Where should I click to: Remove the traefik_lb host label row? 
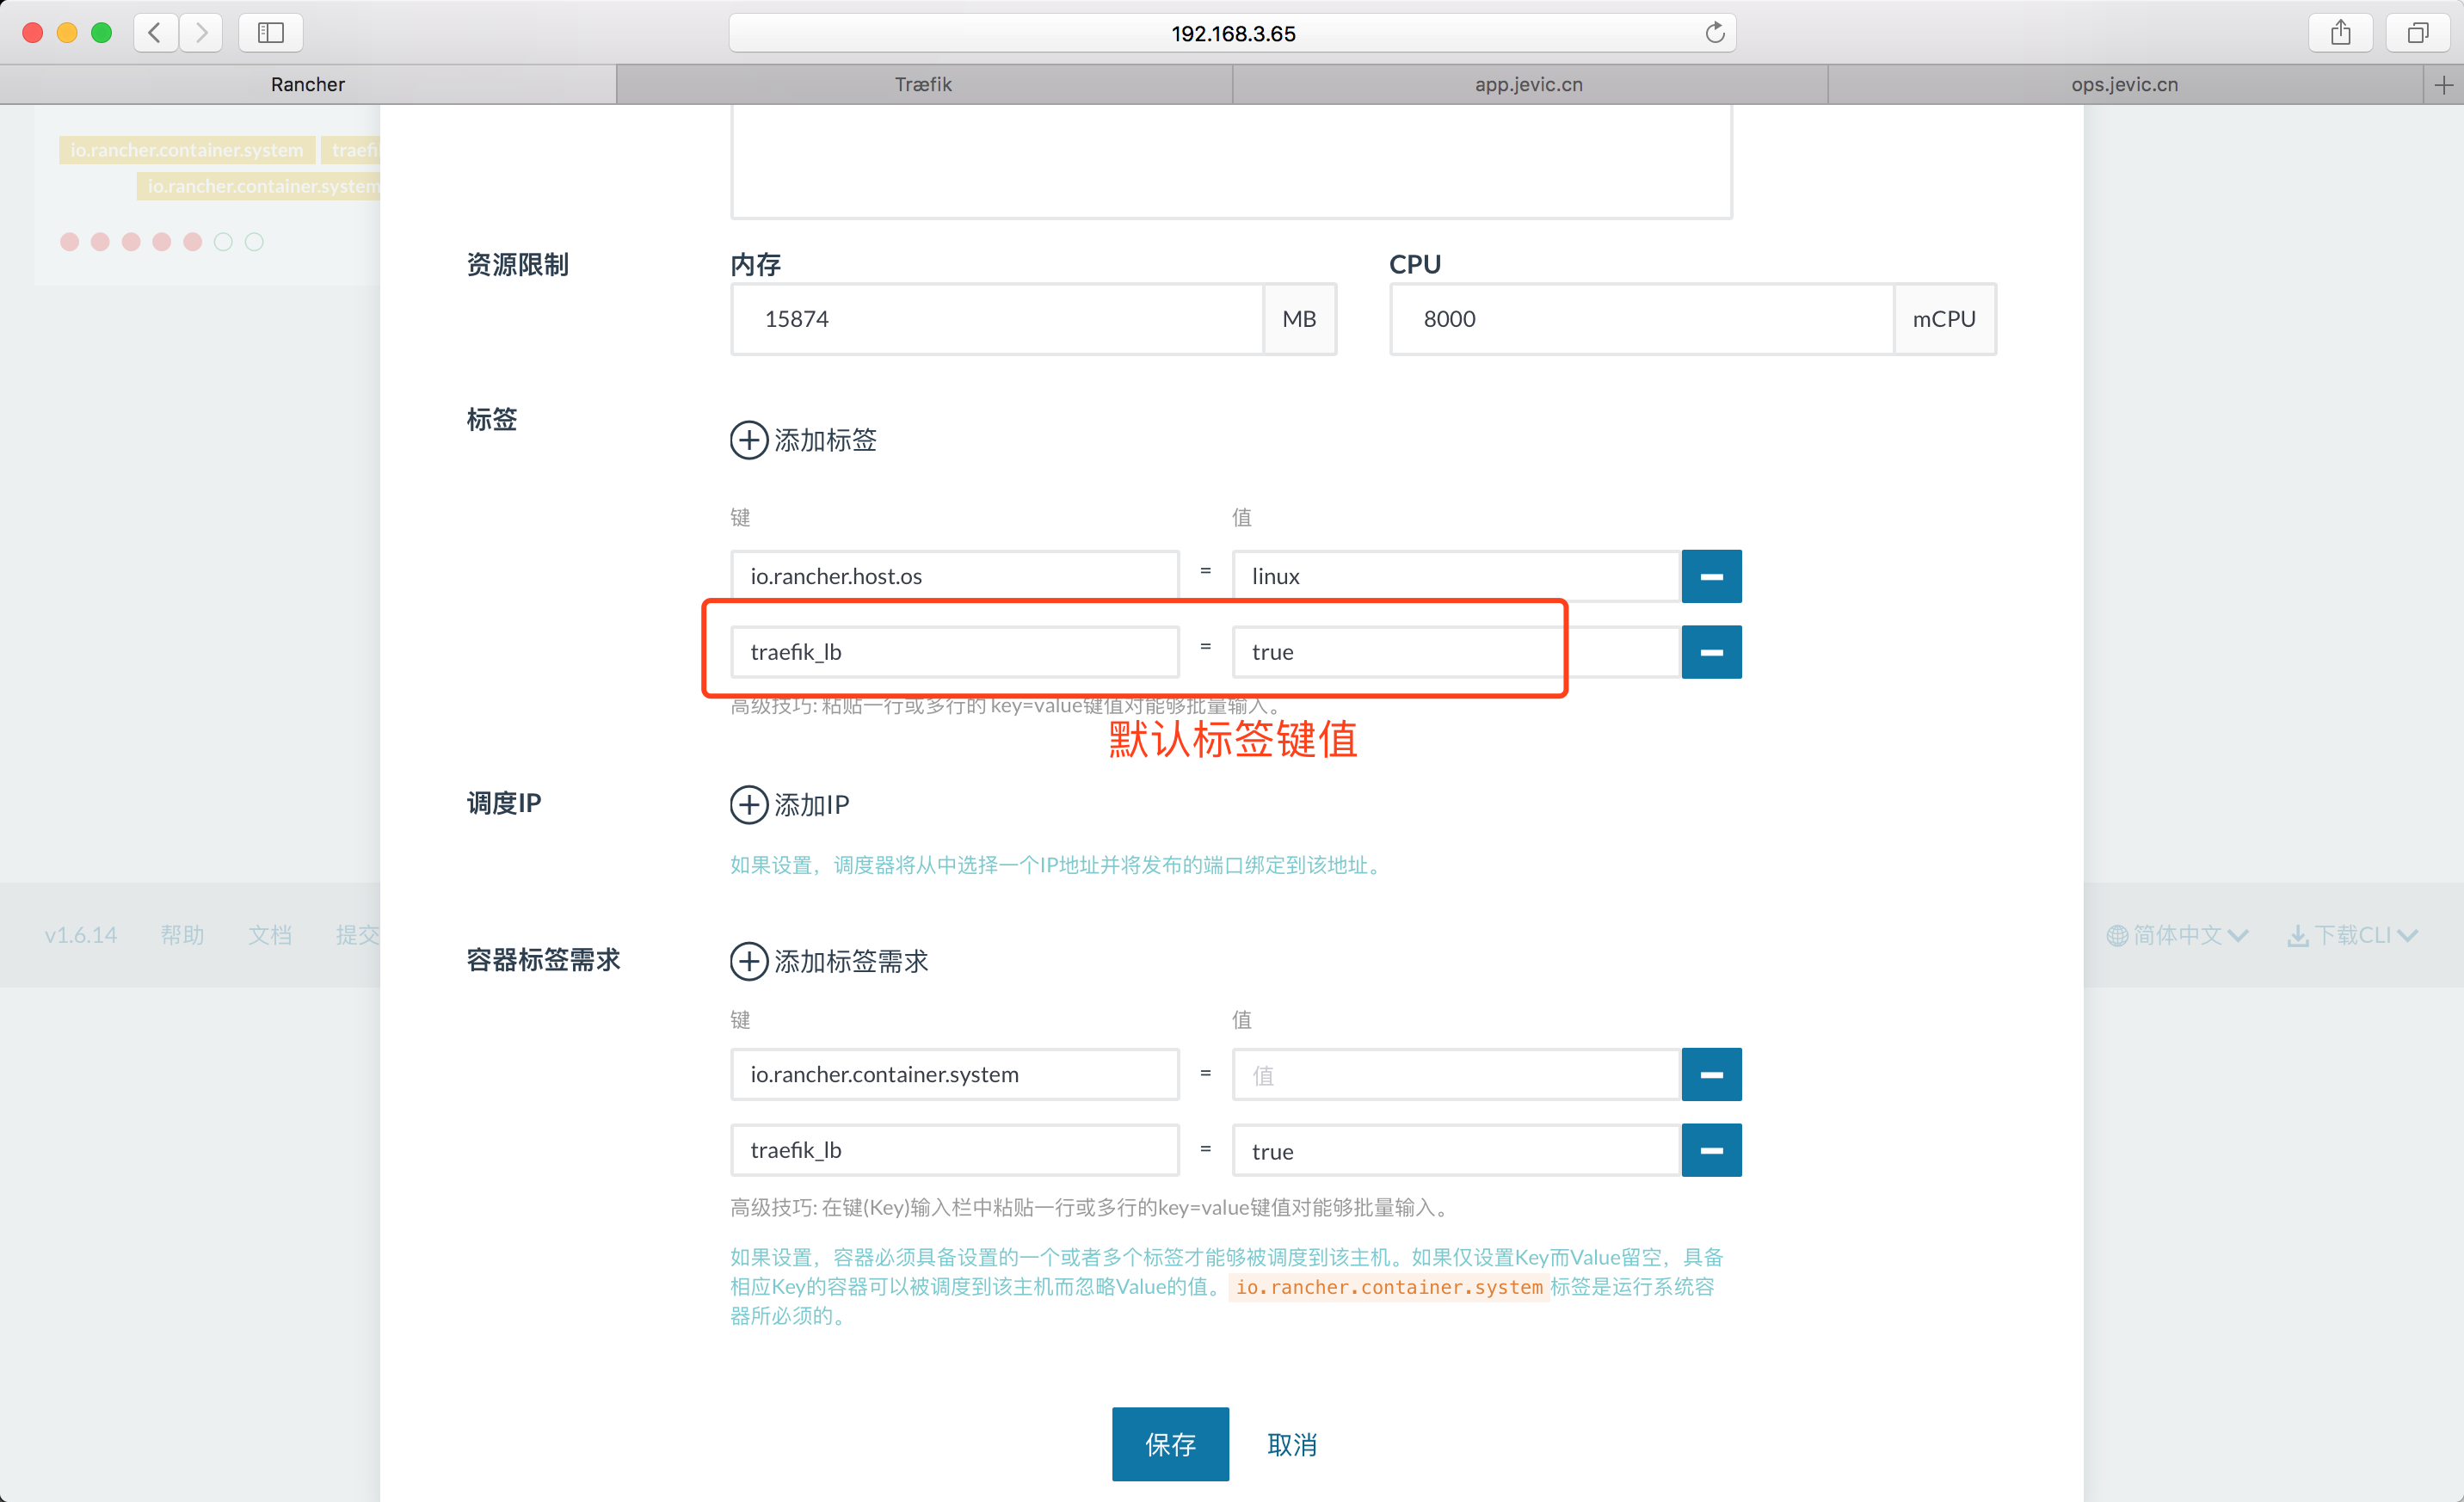[1710, 652]
